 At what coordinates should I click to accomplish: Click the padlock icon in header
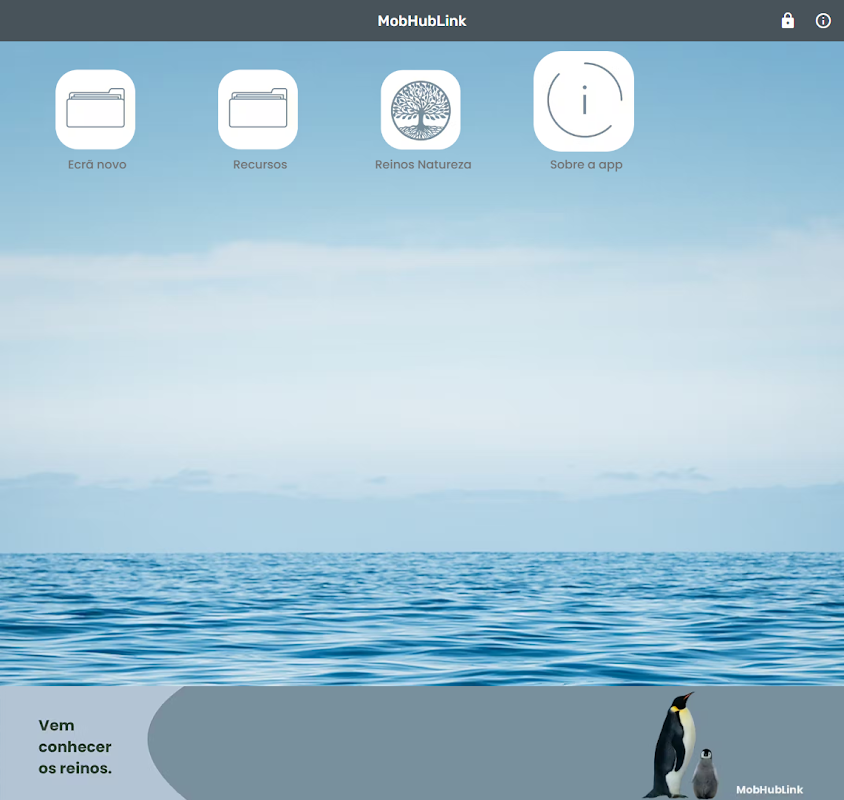(x=787, y=20)
